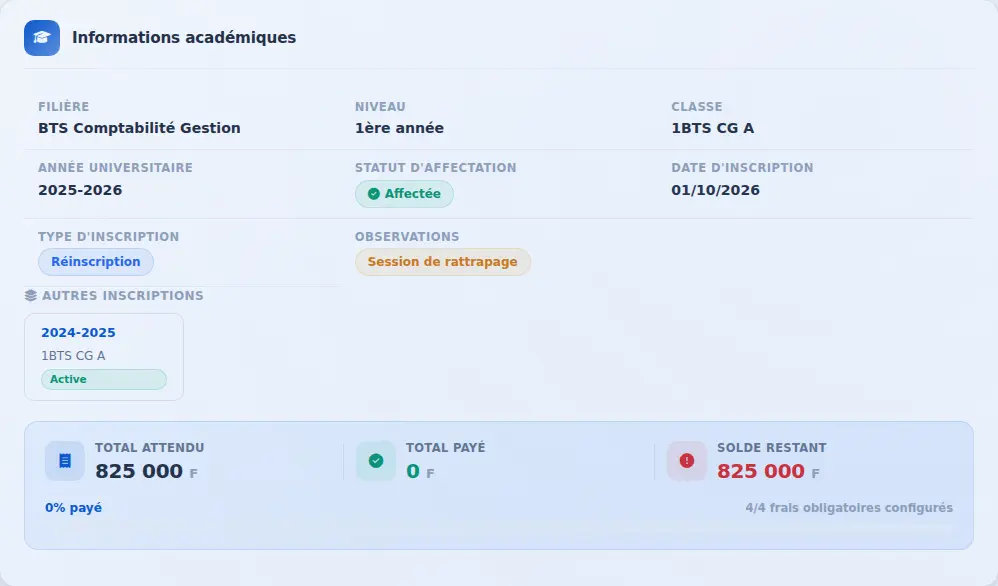Click the Session de rattrapage badge
The width and height of the screenshot is (998, 586).
pyautogui.click(x=442, y=262)
